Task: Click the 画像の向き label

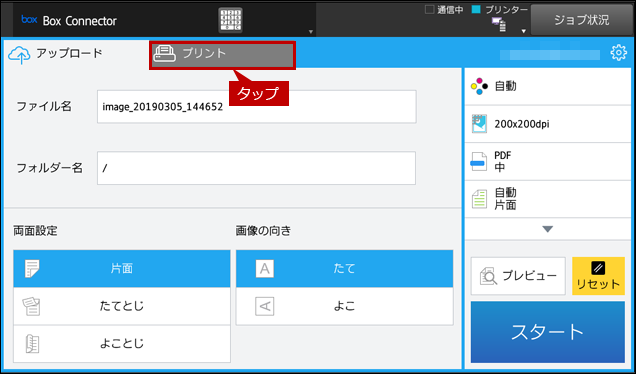Action: (x=263, y=231)
